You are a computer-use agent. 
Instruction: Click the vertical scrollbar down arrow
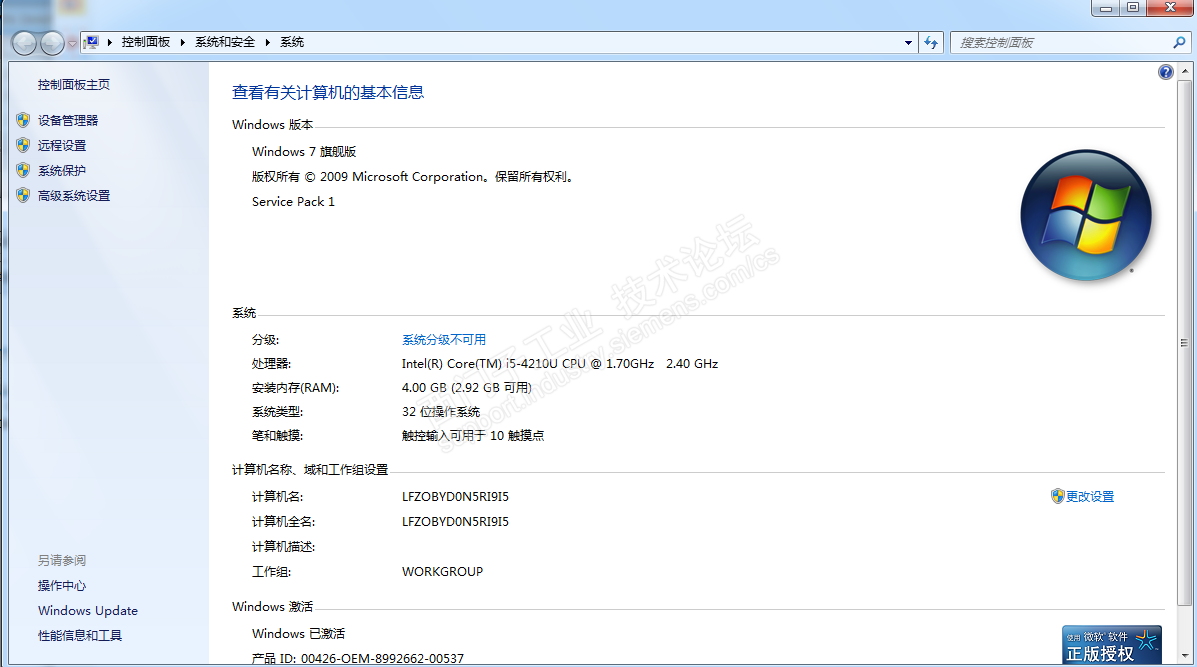[1185, 656]
